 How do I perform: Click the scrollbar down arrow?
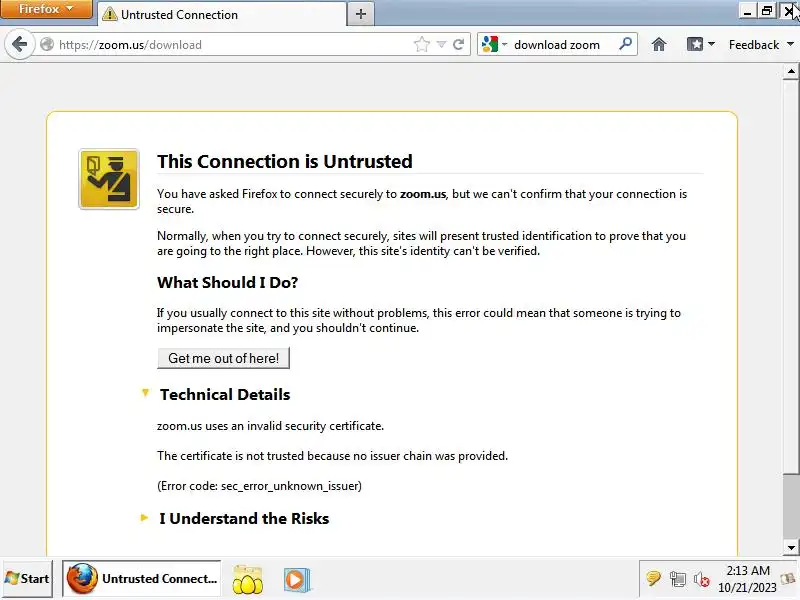(x=791, y=547)
